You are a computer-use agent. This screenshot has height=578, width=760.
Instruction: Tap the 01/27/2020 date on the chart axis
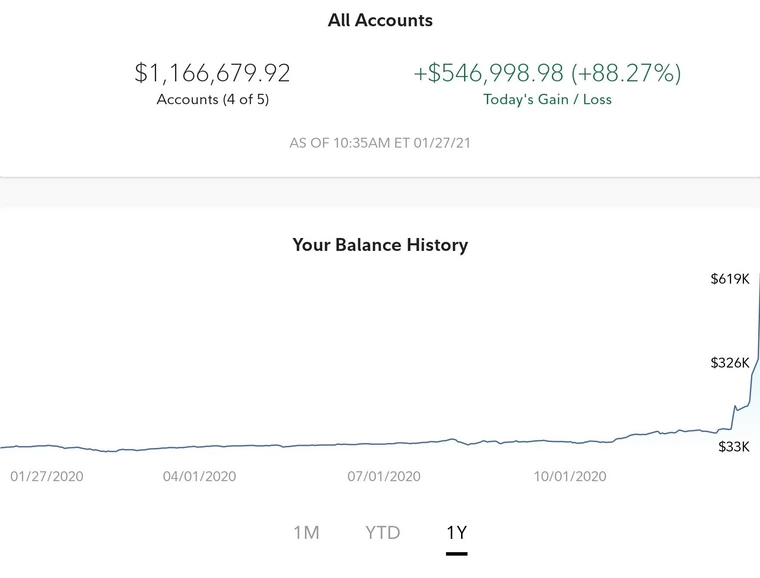(47, 476)
